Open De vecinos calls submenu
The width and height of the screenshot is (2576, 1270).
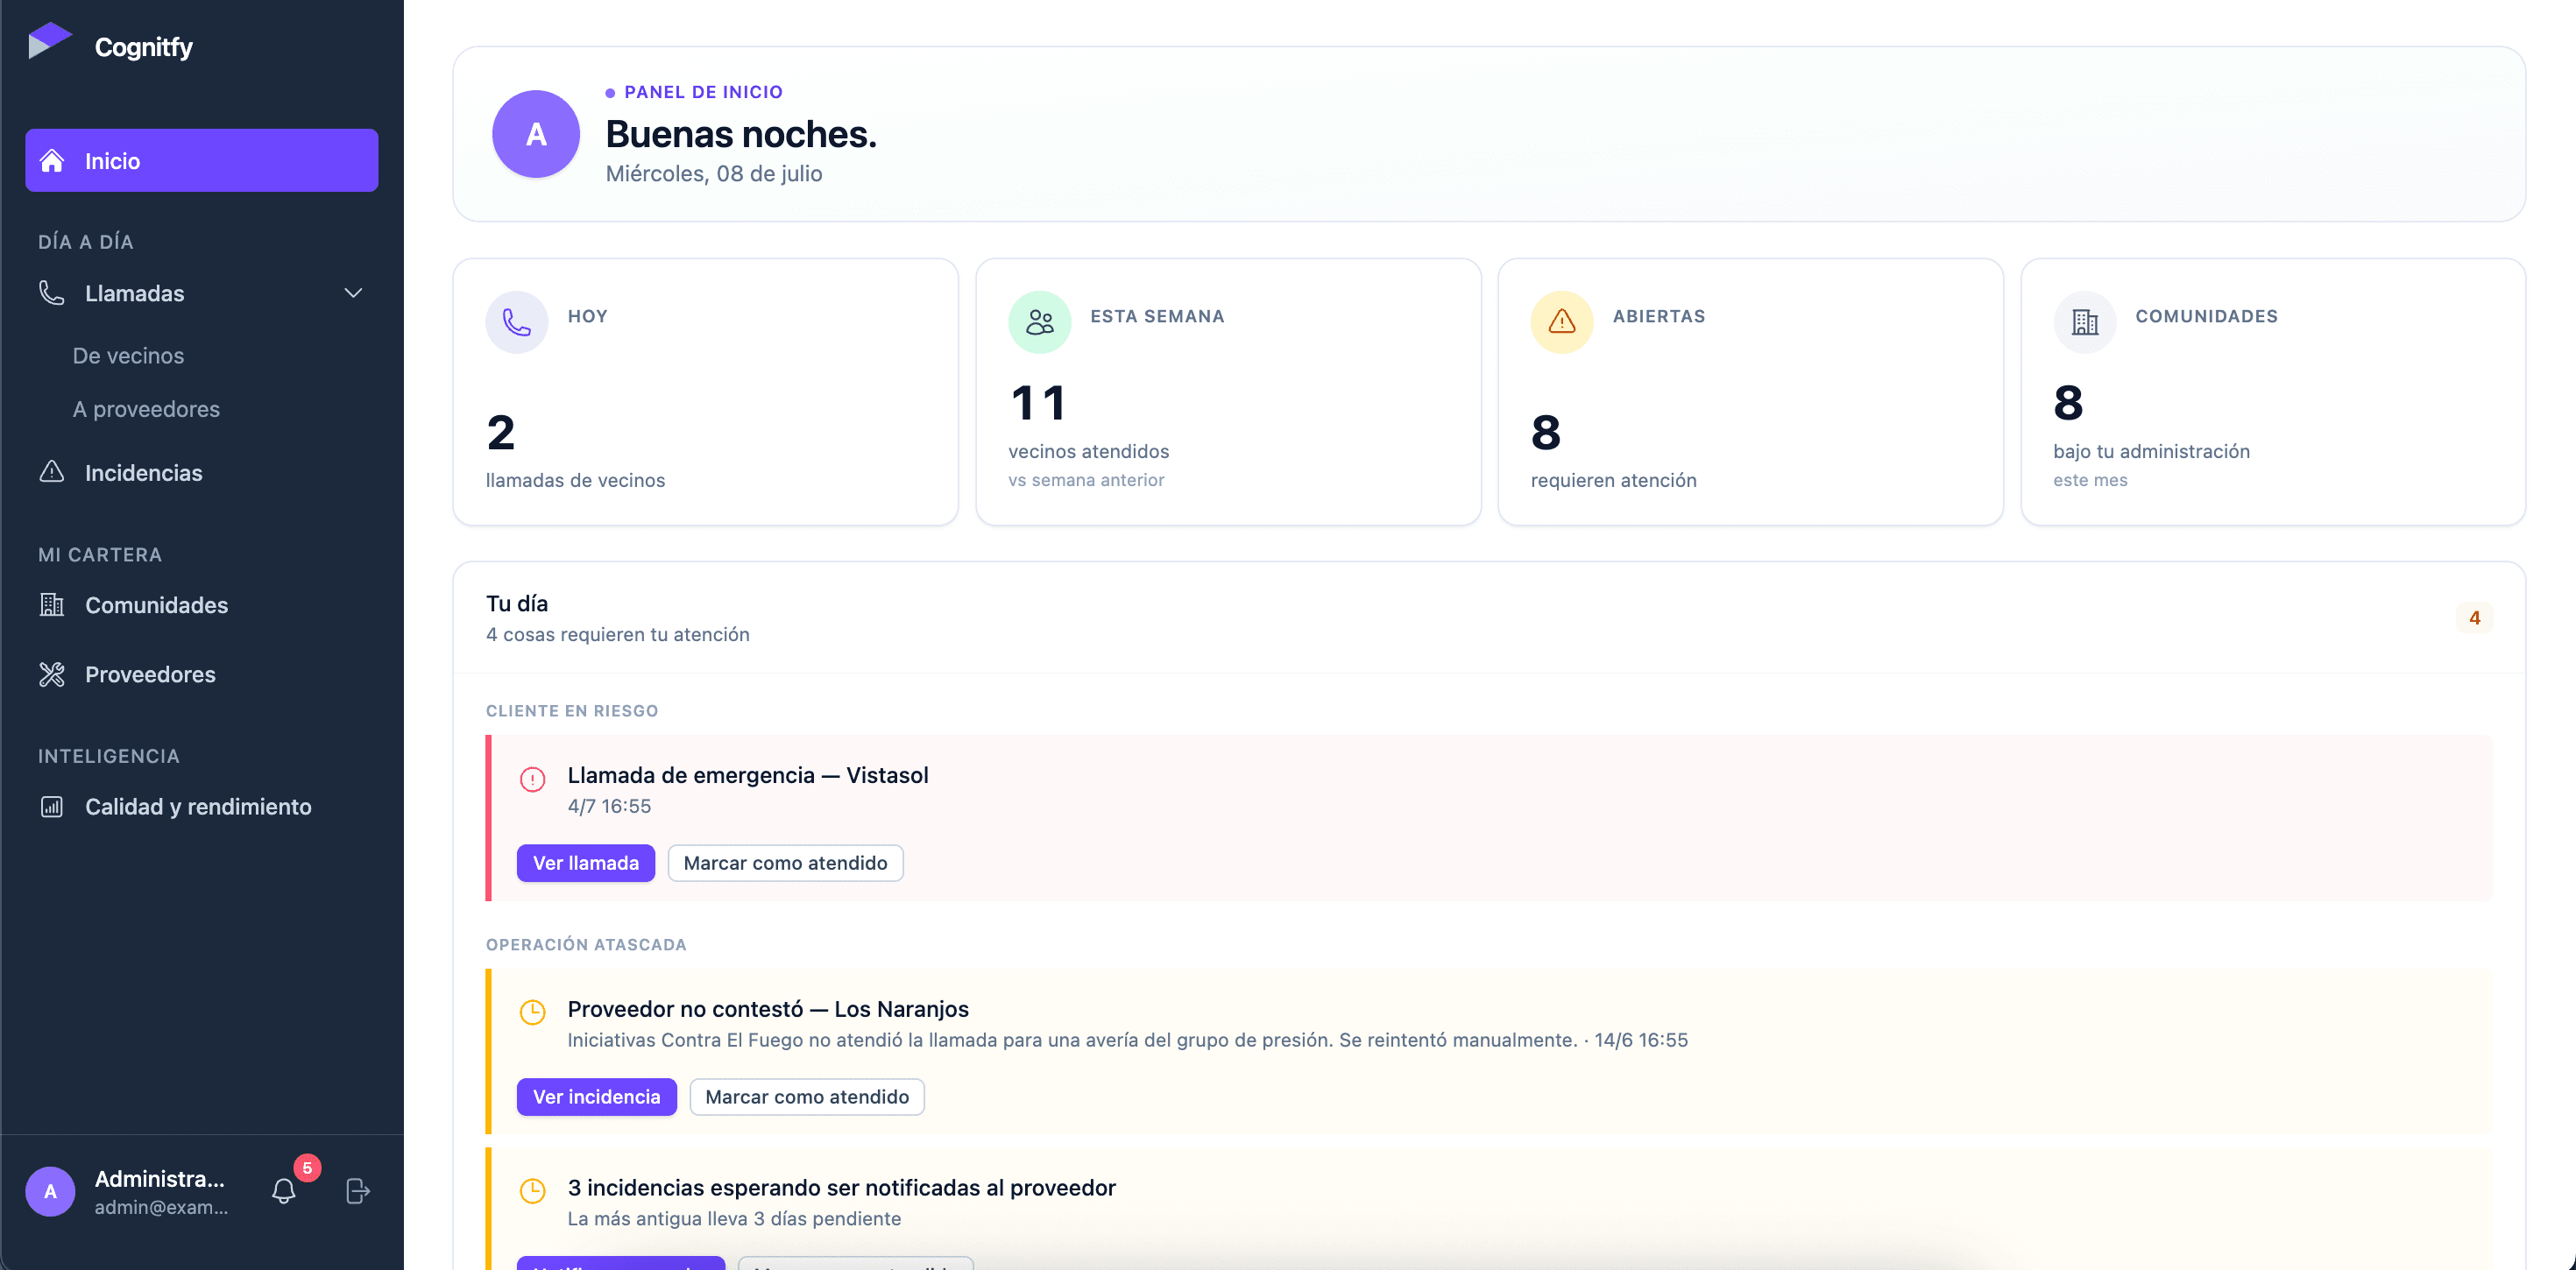click(128, 355)
